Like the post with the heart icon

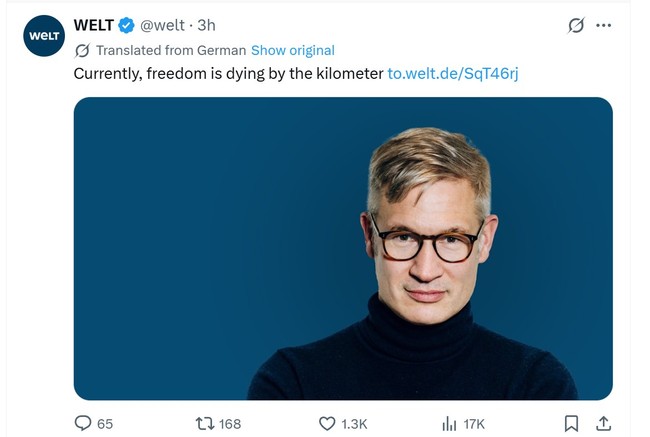pos(327,423)
